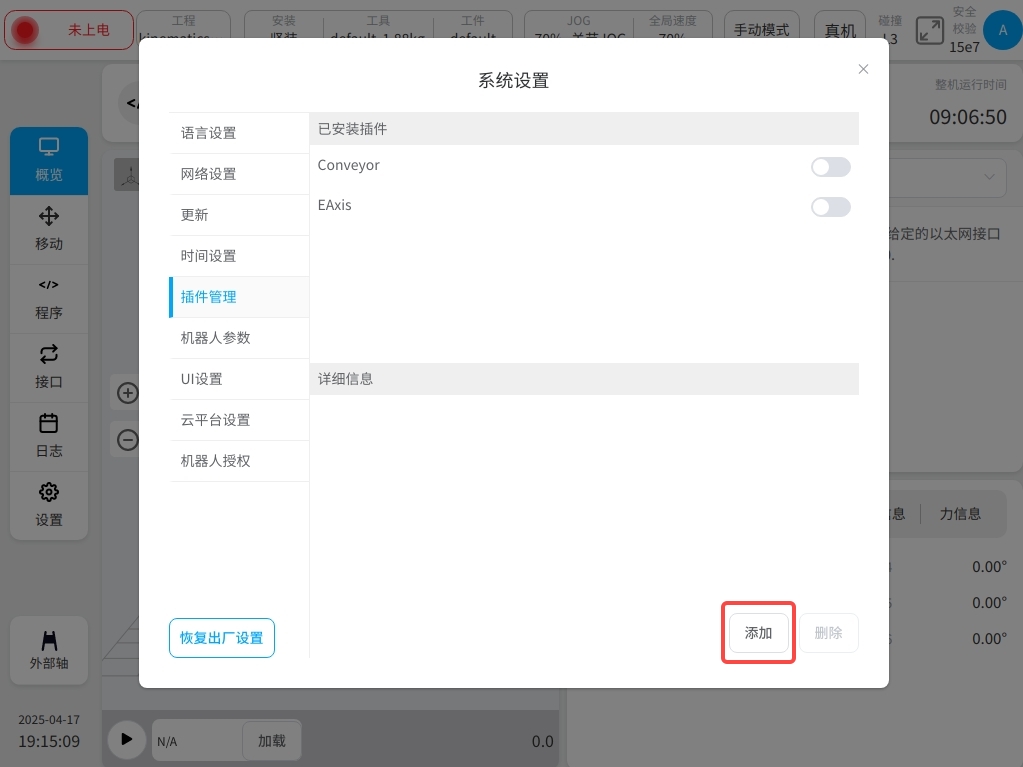Open the 移动 move panel icon
1023x767 pixels.
point(49,217)
